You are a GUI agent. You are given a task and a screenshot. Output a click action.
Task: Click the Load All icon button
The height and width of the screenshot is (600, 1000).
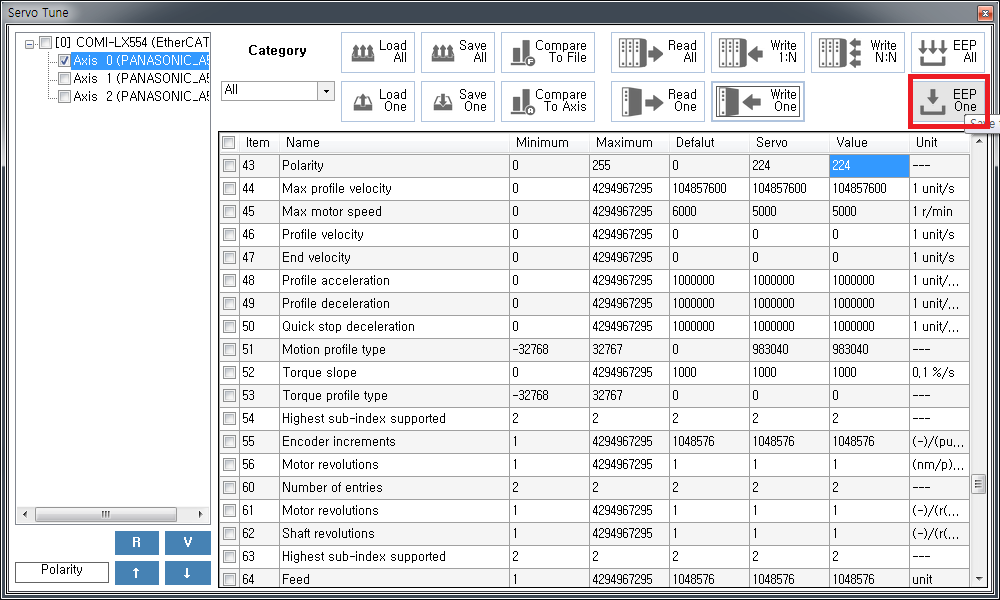click(x=377, y=52)
